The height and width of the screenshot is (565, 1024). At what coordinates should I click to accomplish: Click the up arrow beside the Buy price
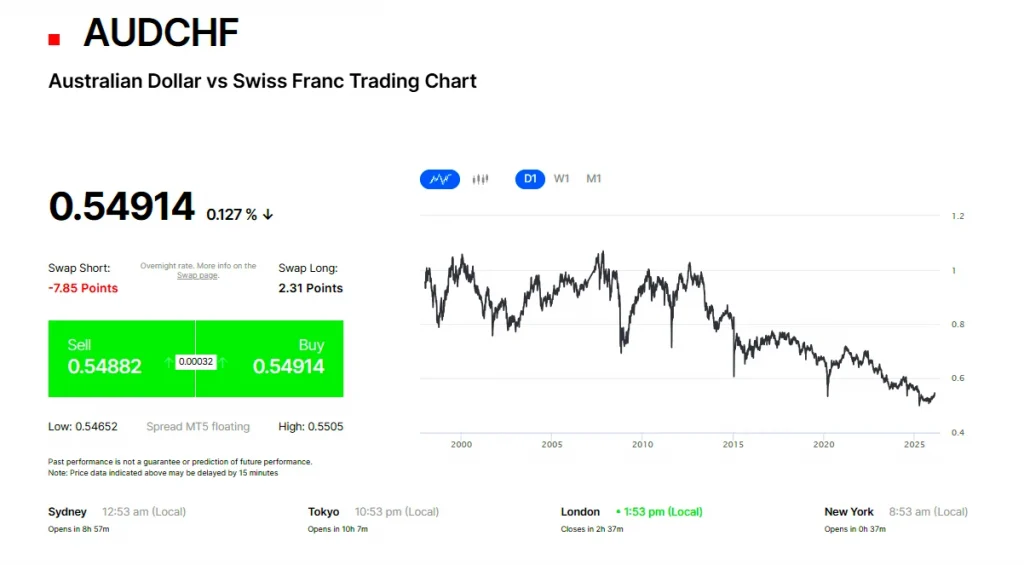[224, 362]
